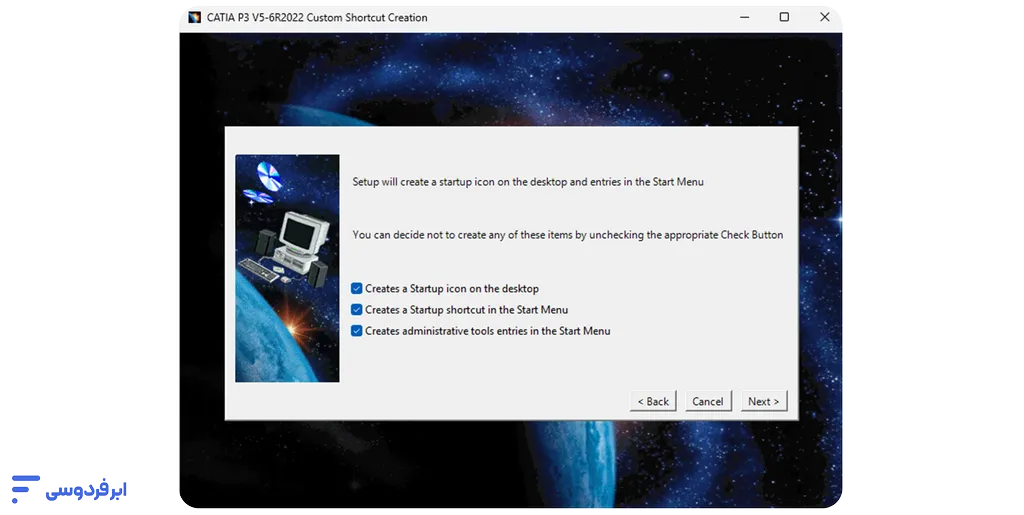
Task: Click the CATIA icon in the title bar
Action: point(194,17)
